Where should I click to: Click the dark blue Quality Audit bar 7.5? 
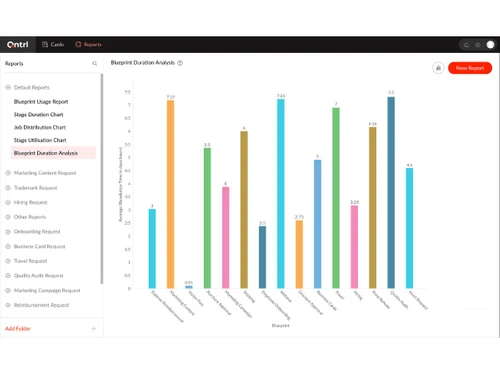391,193
